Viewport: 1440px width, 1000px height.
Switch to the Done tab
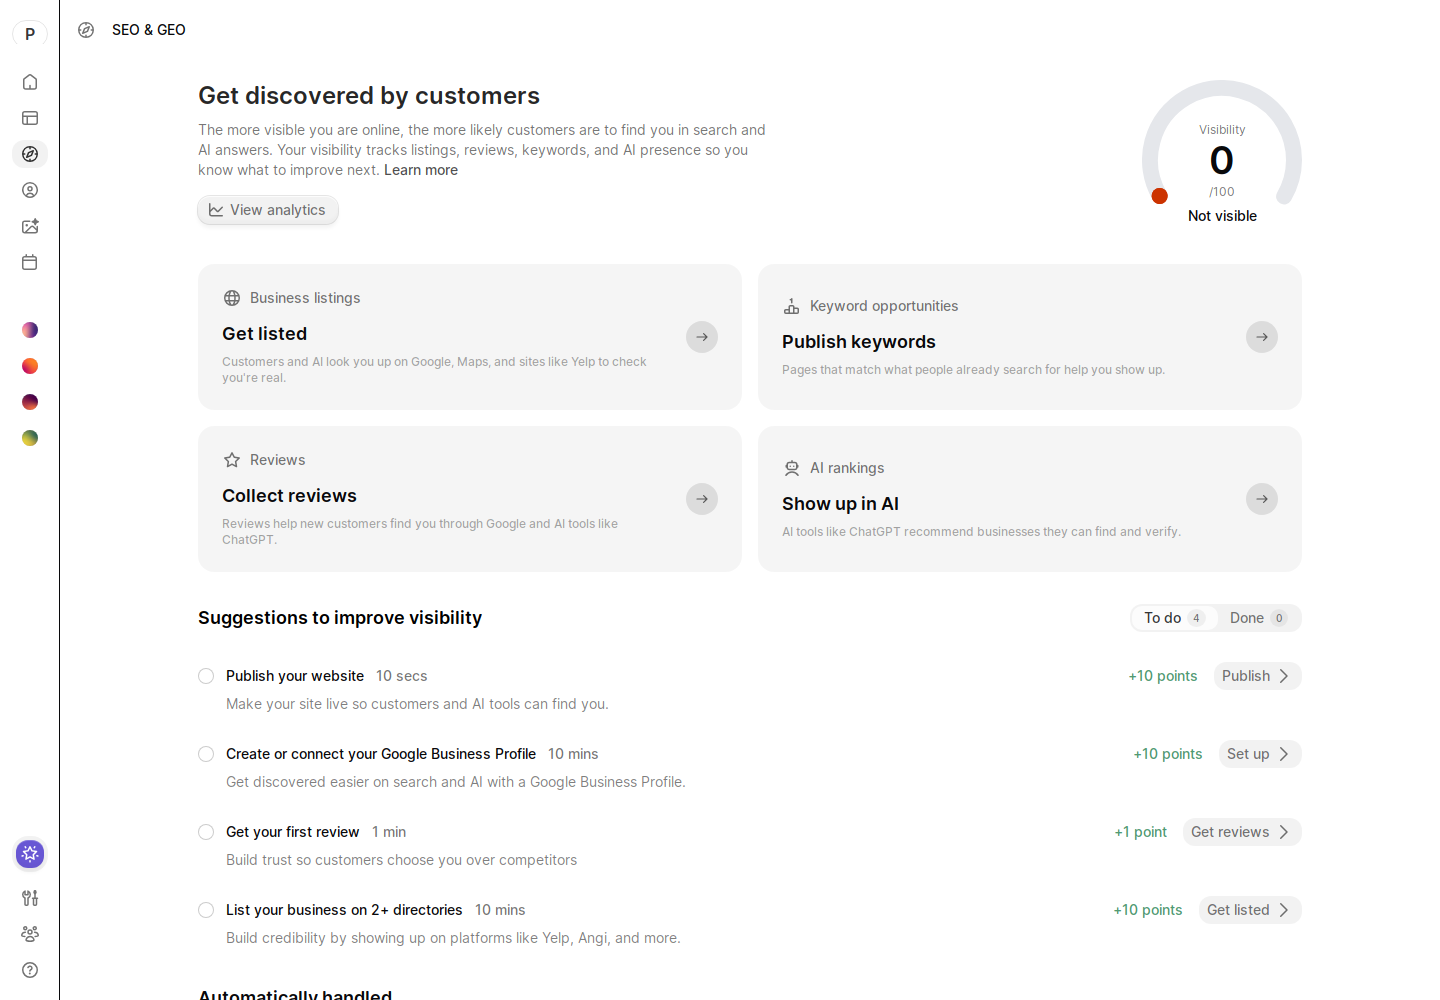point(1258,618)
